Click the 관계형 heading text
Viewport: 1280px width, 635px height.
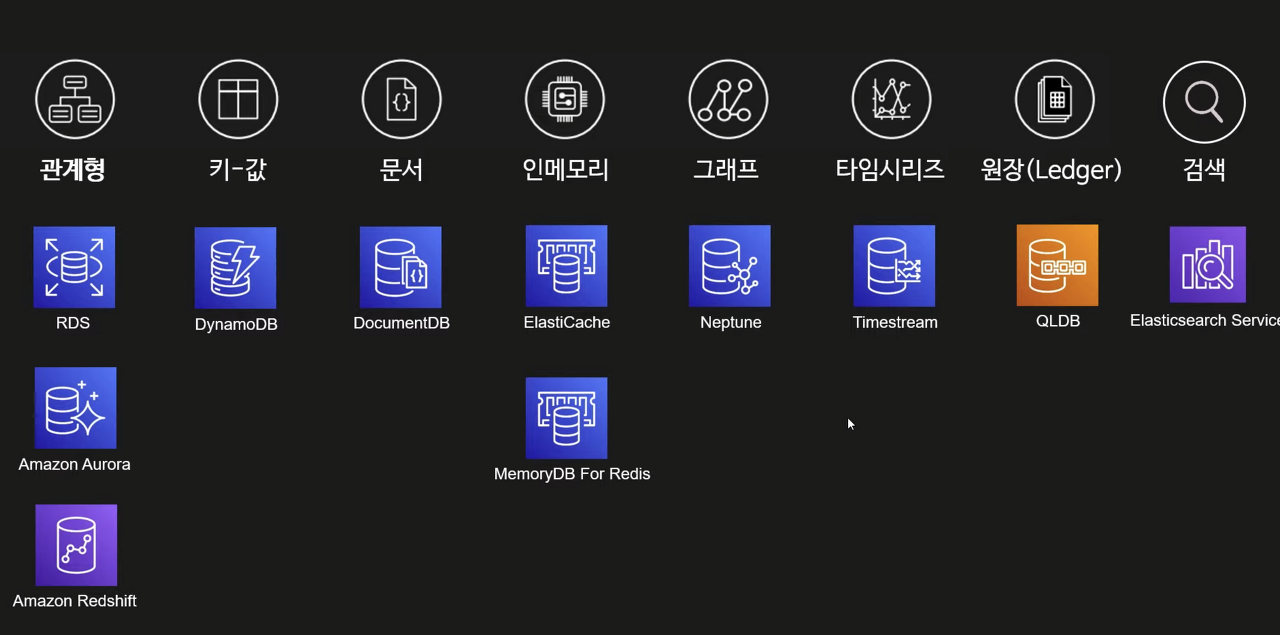[x=72, y=170]
